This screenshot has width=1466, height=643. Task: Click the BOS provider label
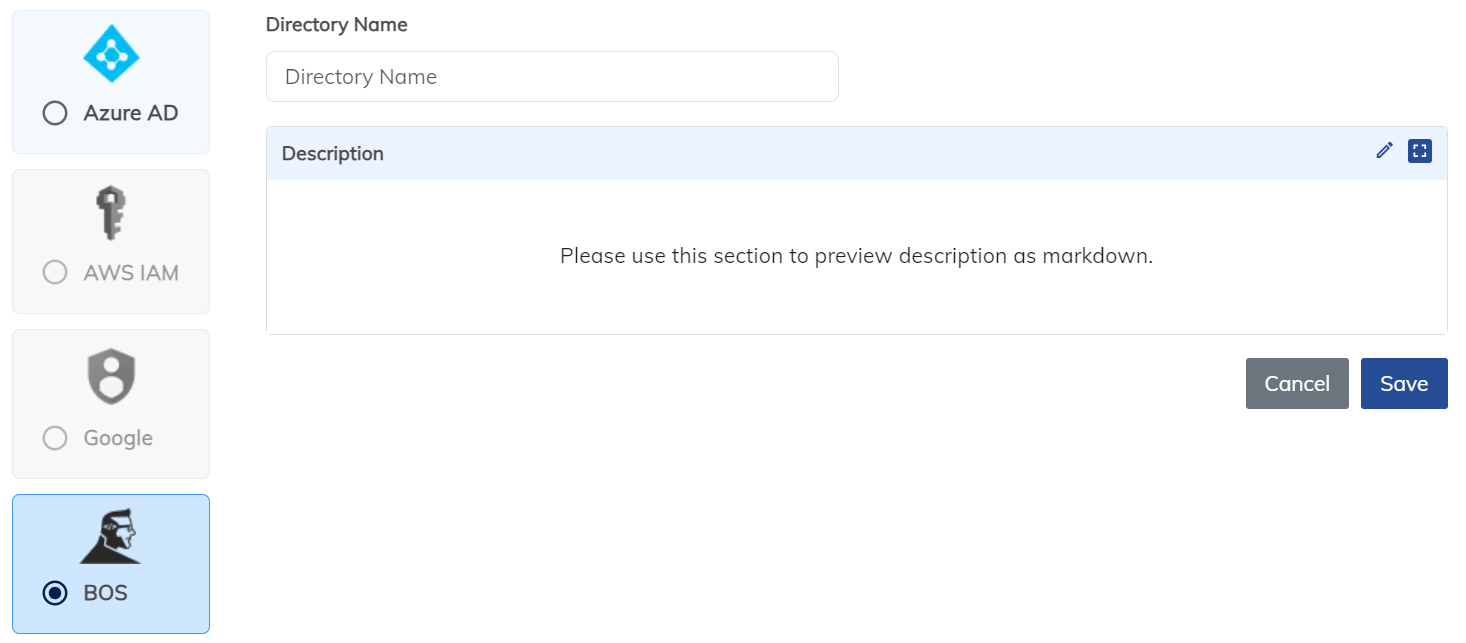click(x=106, y=593)
